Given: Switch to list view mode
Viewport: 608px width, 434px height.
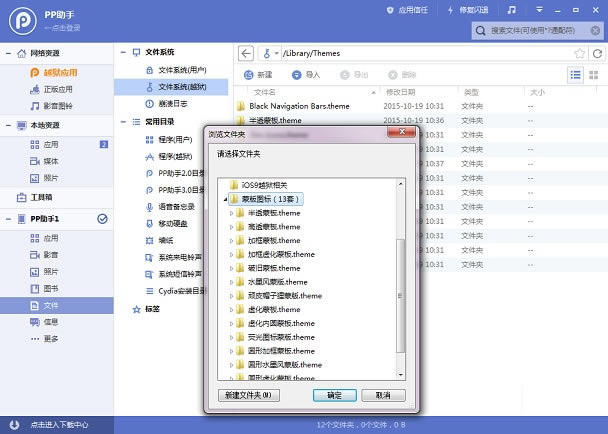Looking at the screenshot, I should (x=575, y=75).
